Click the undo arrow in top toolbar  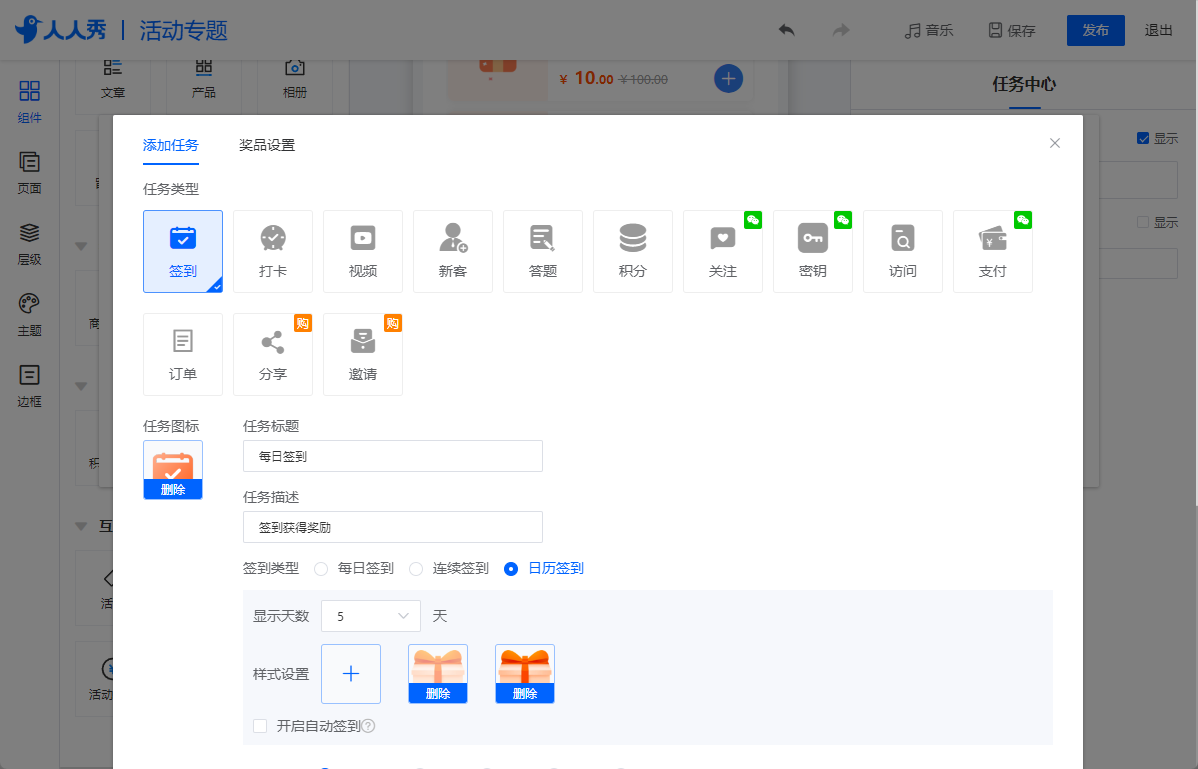pyautogui.click(x=786, y=30)
